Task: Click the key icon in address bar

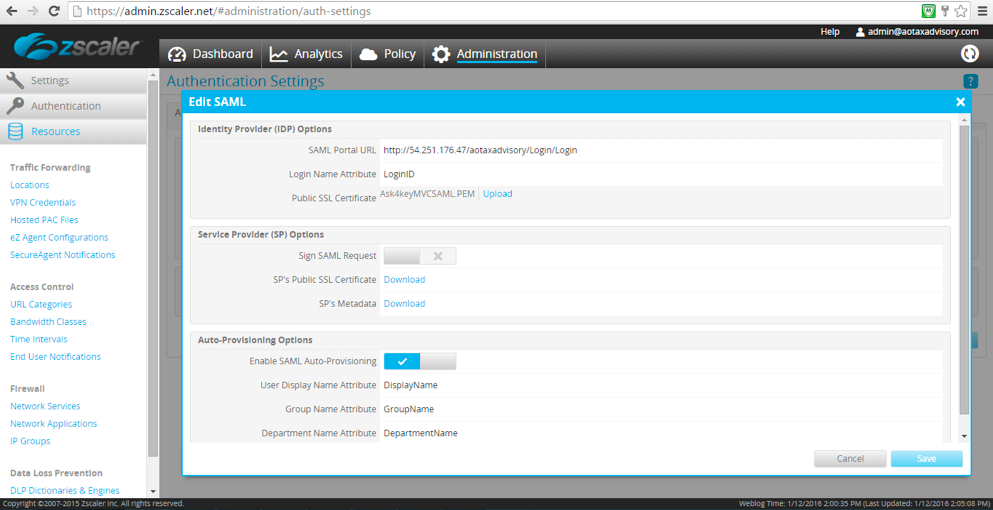Action: coord(944,11)
